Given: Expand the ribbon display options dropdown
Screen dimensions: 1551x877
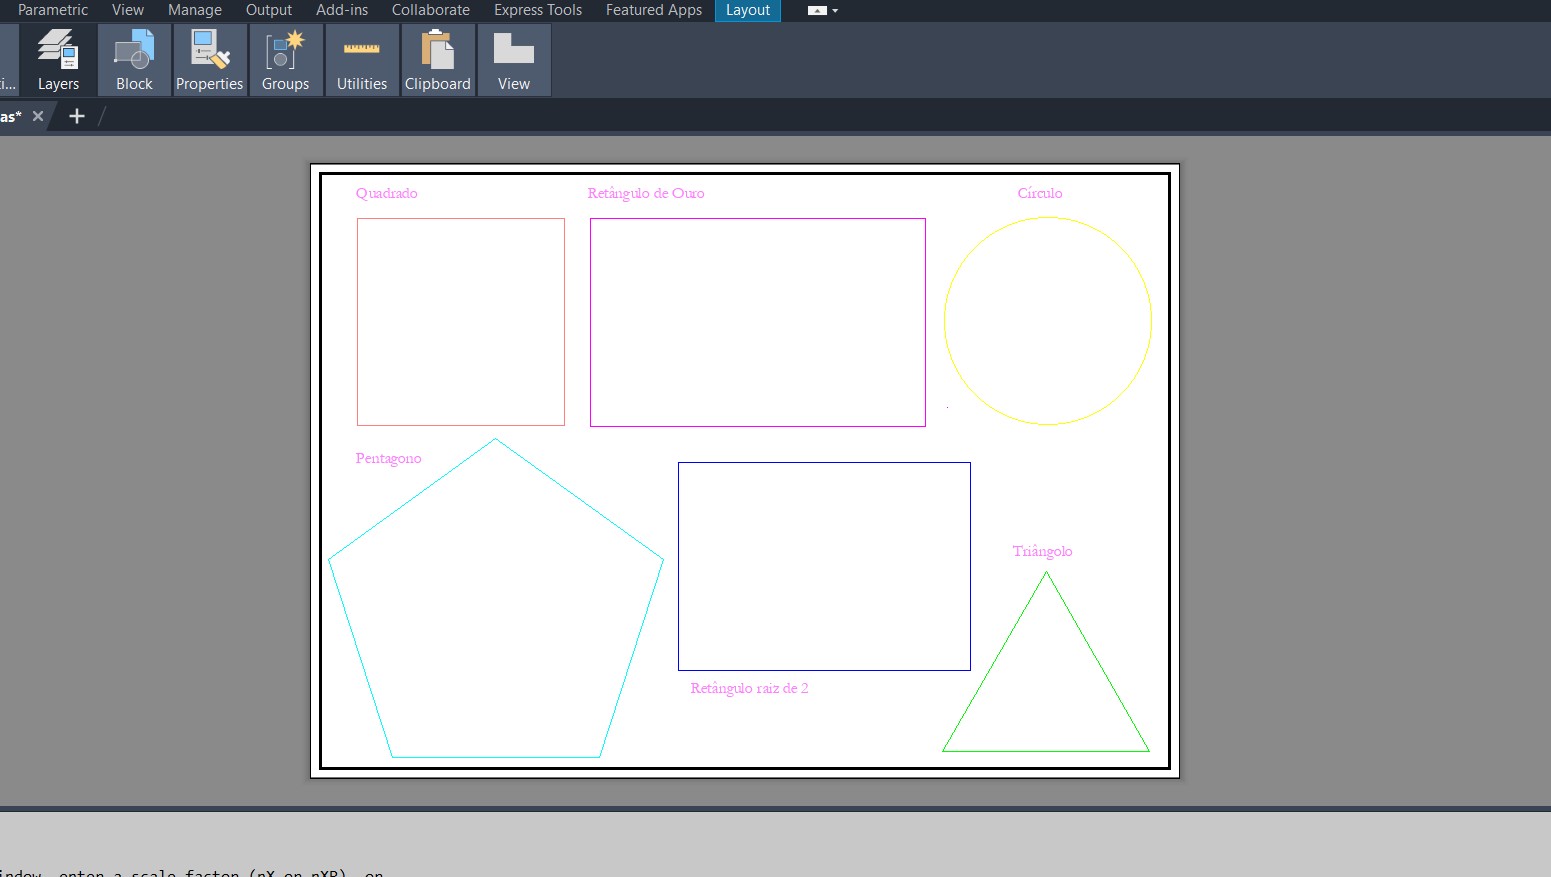Looking at the screenshot, I should 823,10.
